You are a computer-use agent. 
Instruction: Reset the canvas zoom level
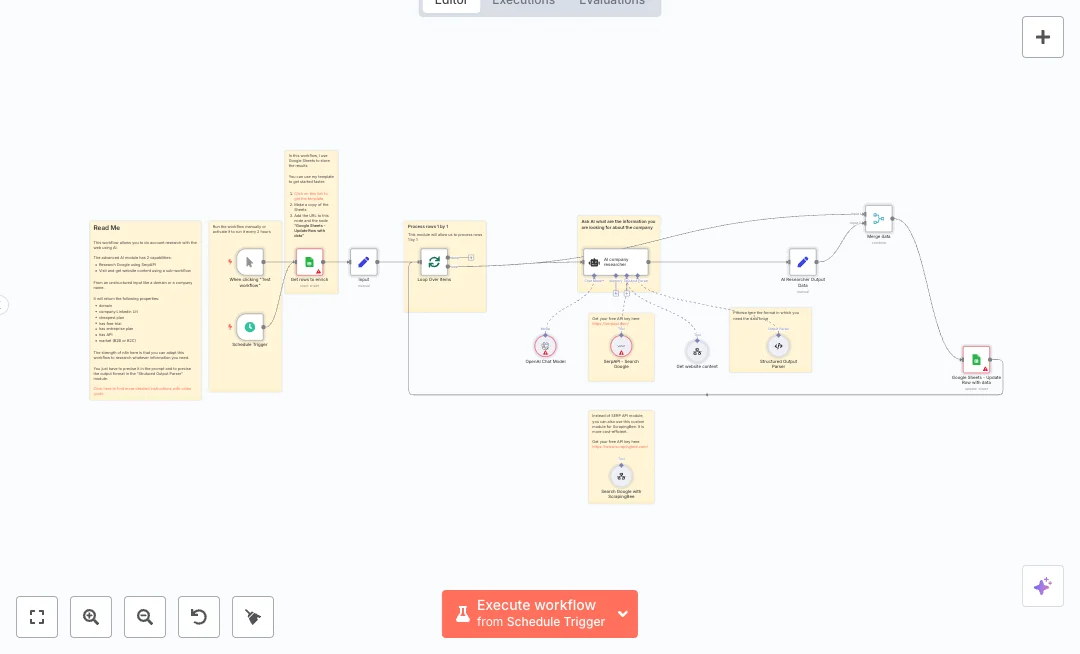[x=199, y=617]
